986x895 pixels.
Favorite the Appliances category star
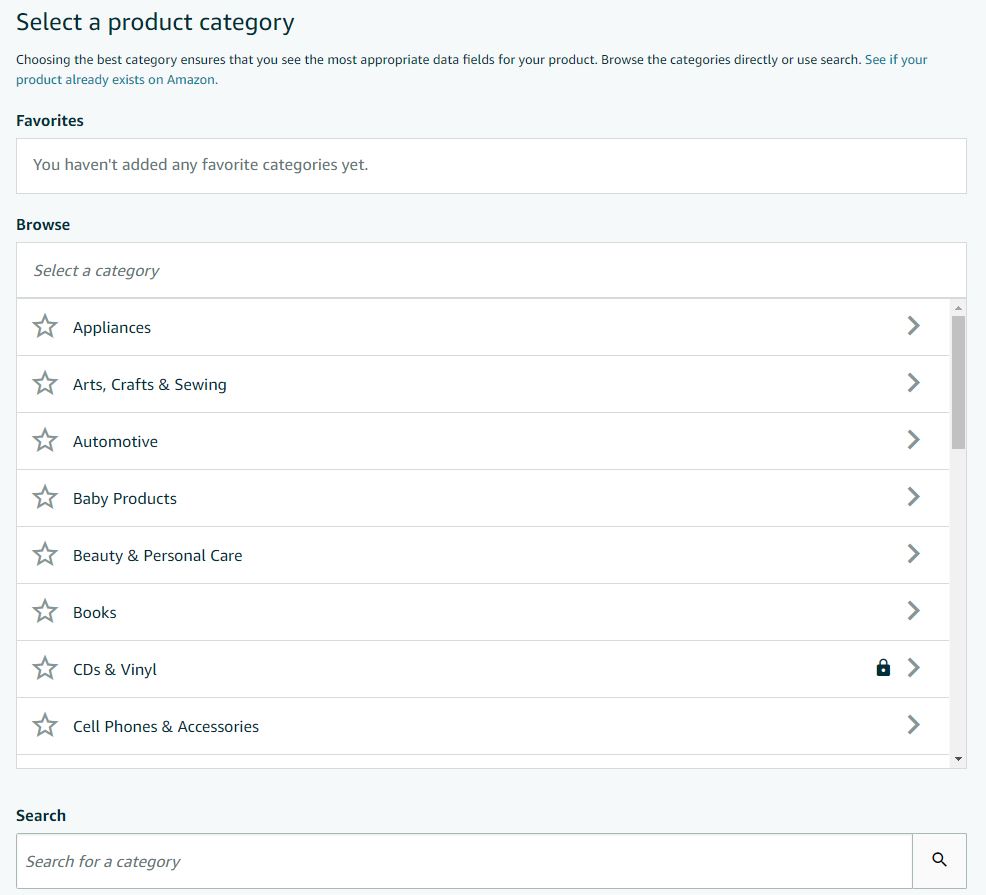pyautogui.click(x=45, y=326)
